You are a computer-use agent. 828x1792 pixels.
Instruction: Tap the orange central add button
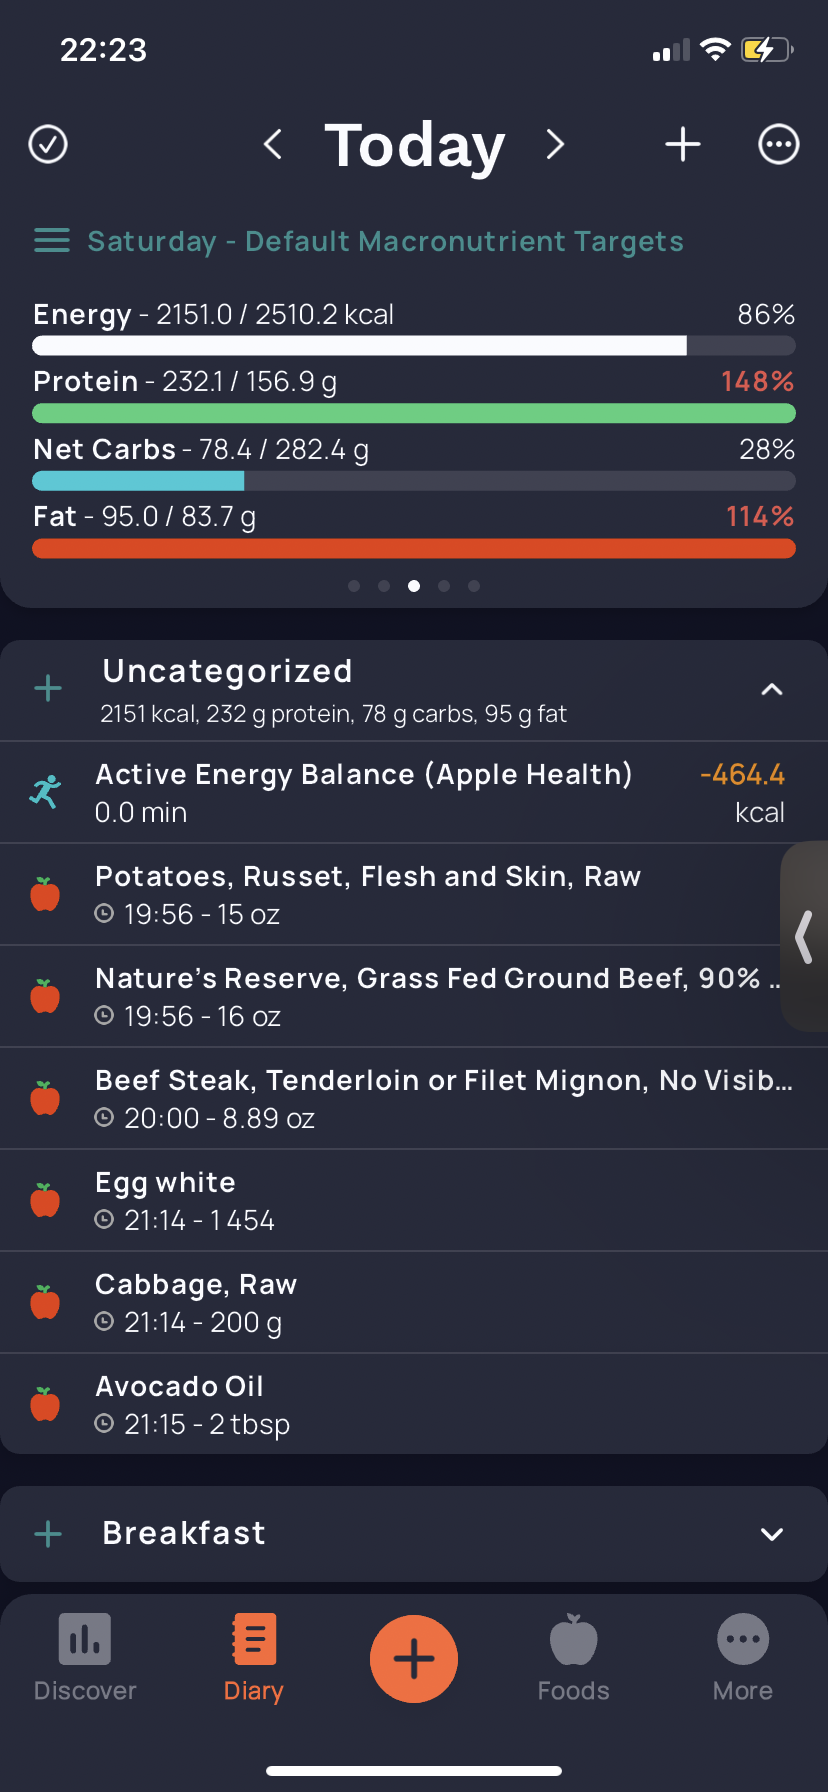coord(414,1659)
